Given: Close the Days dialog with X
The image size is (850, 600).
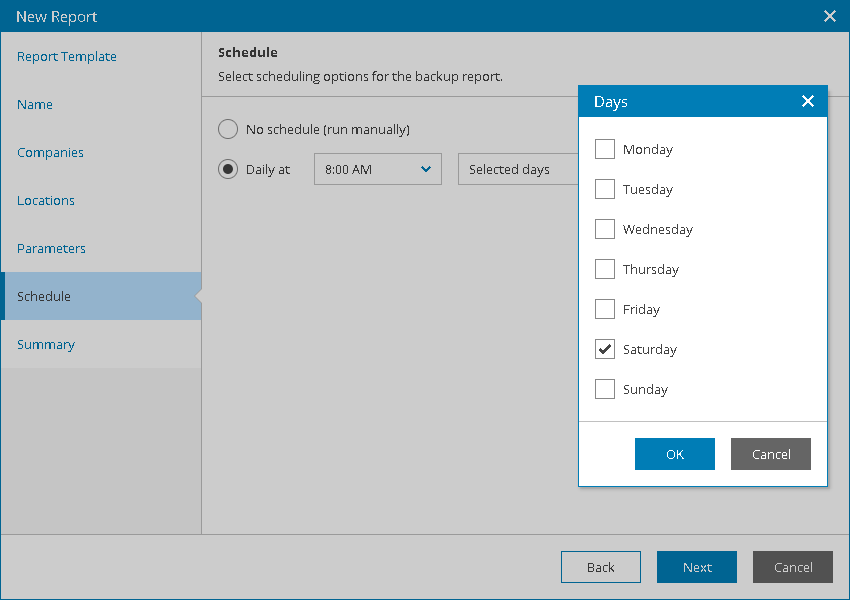Looking at the screenshot, I should [808, 101].
